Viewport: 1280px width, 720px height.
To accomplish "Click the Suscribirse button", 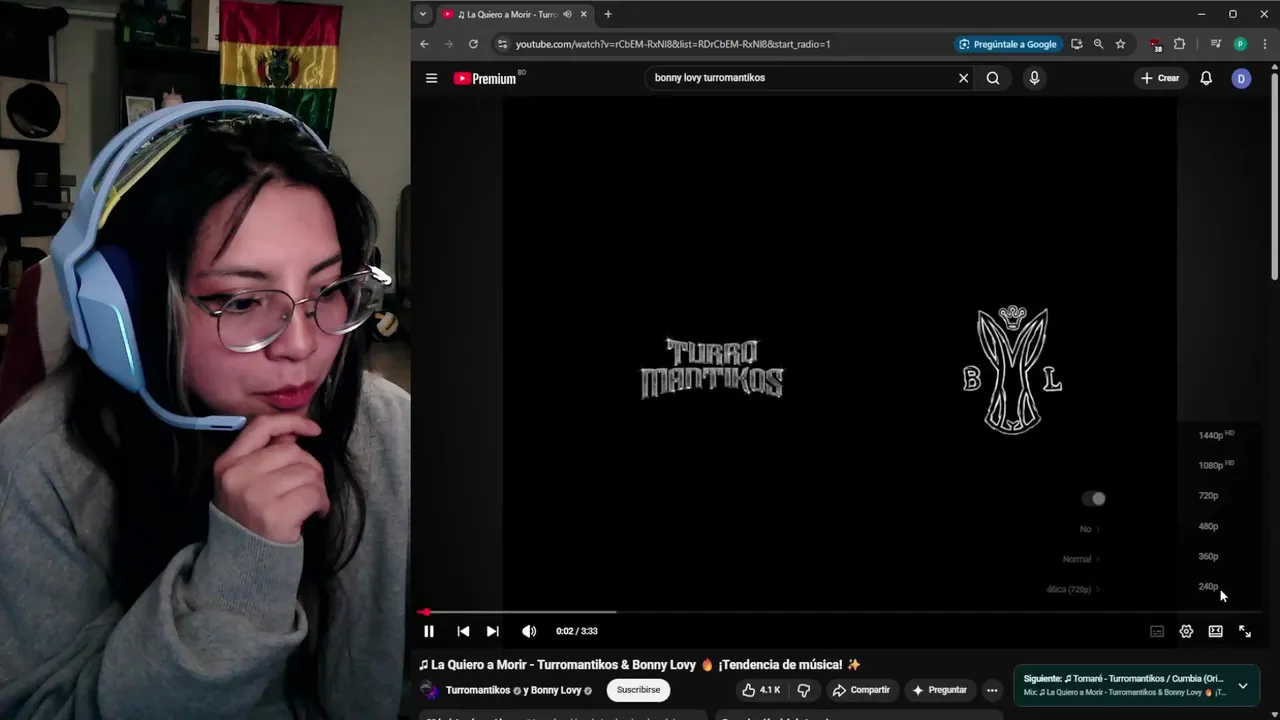I will coord(638,690).
